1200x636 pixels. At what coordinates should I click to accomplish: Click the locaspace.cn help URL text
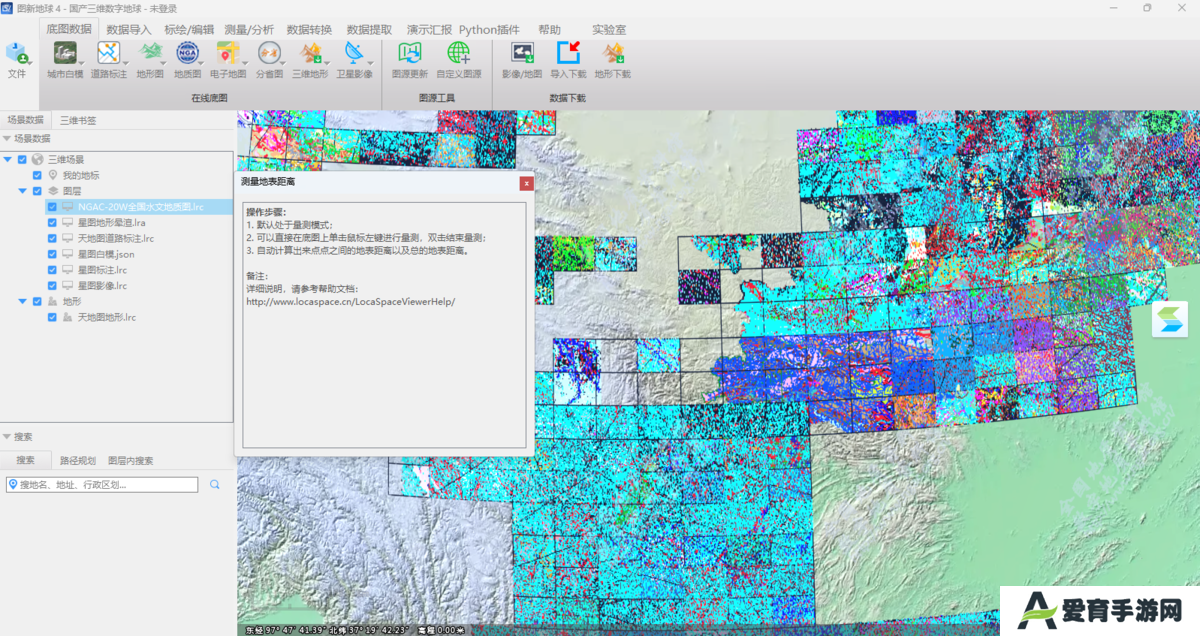[x=350, y=301]
